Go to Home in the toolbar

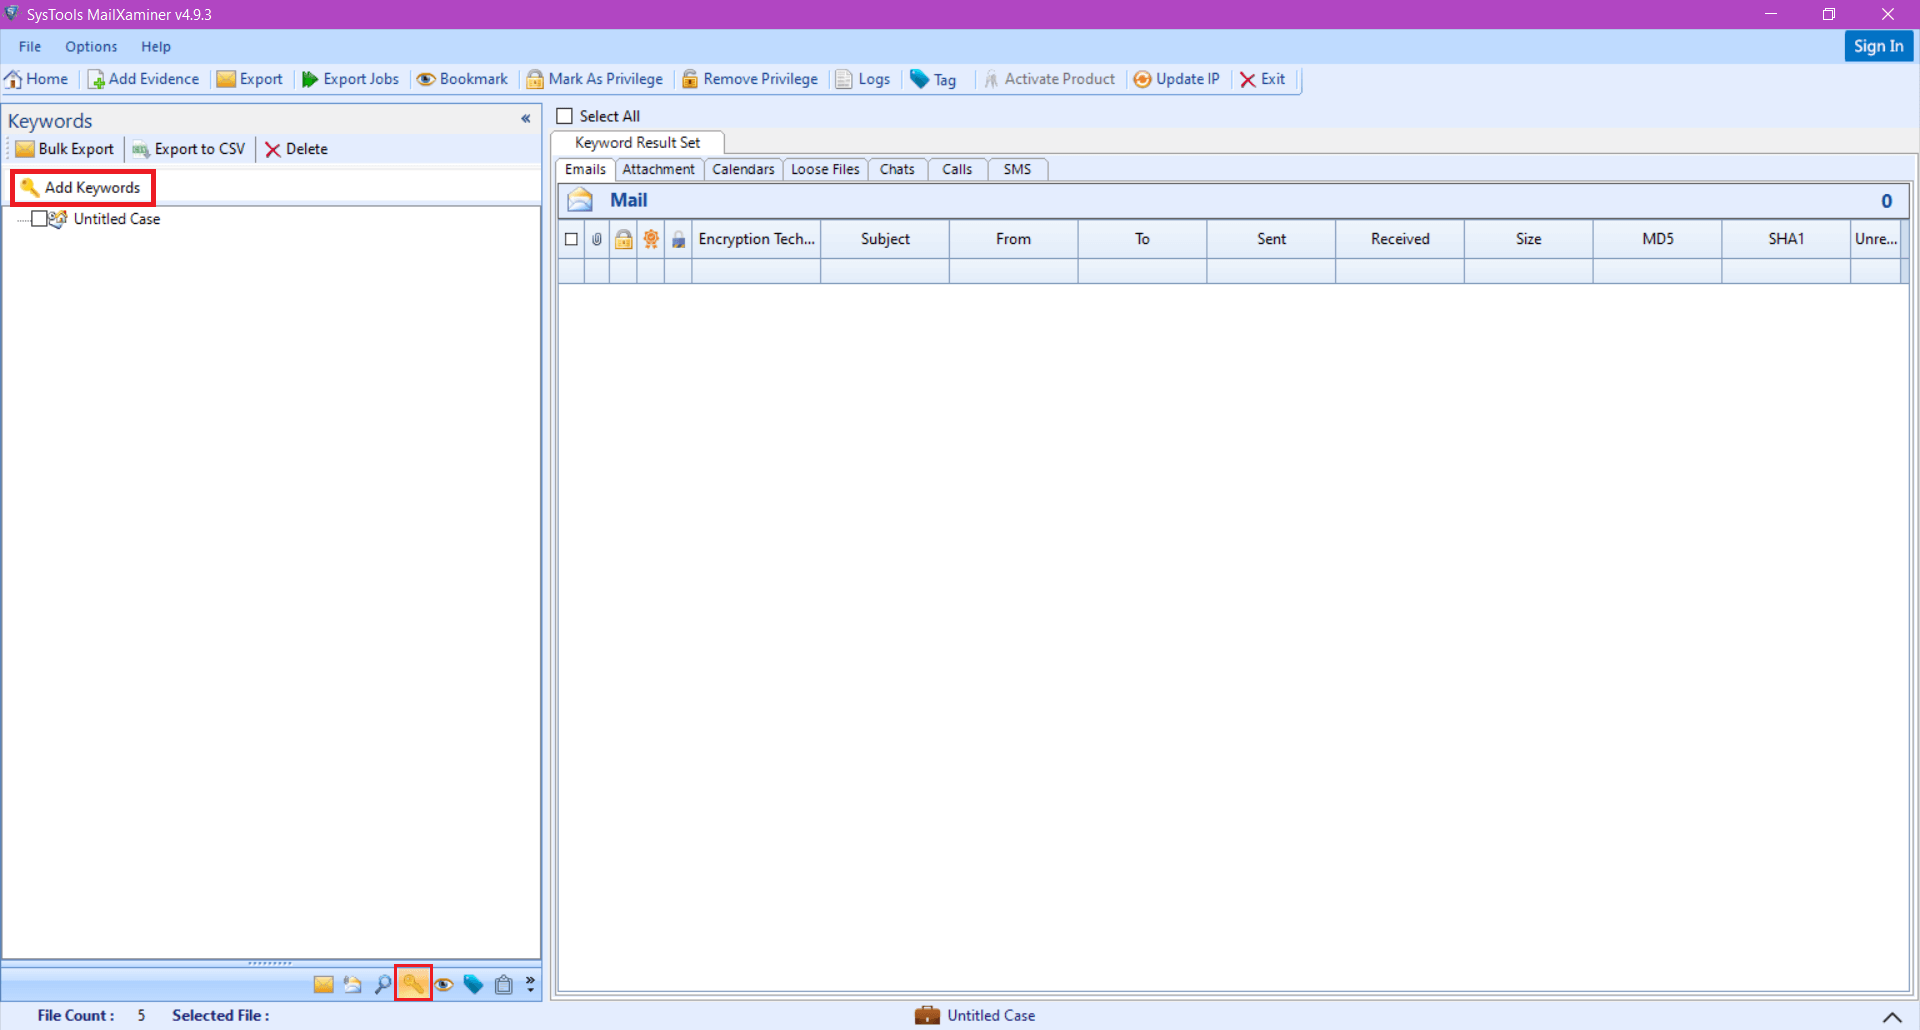pyautogui.click(x=36, y=79)
